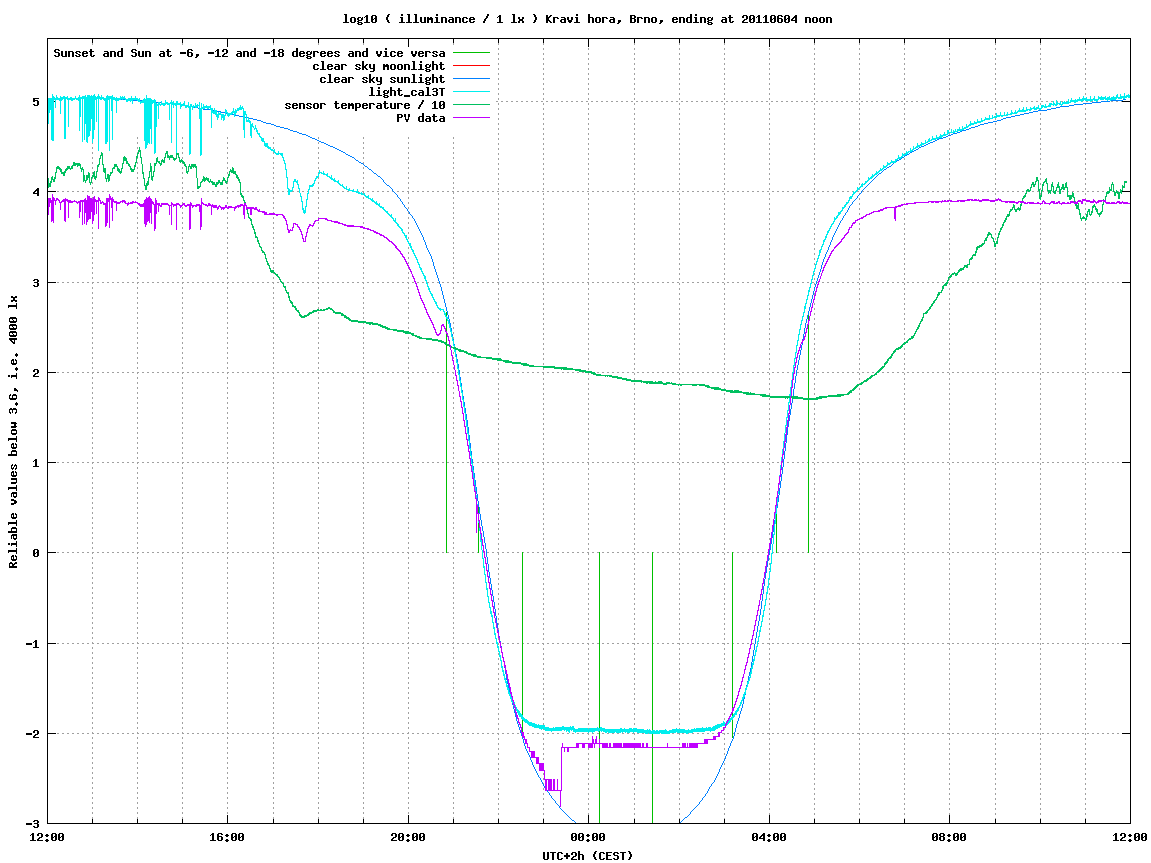Viewport: 1151px width, 863px height.
Task: Click the chart title mentioning Kravi hora, Brno
Action: coord(587,19)
